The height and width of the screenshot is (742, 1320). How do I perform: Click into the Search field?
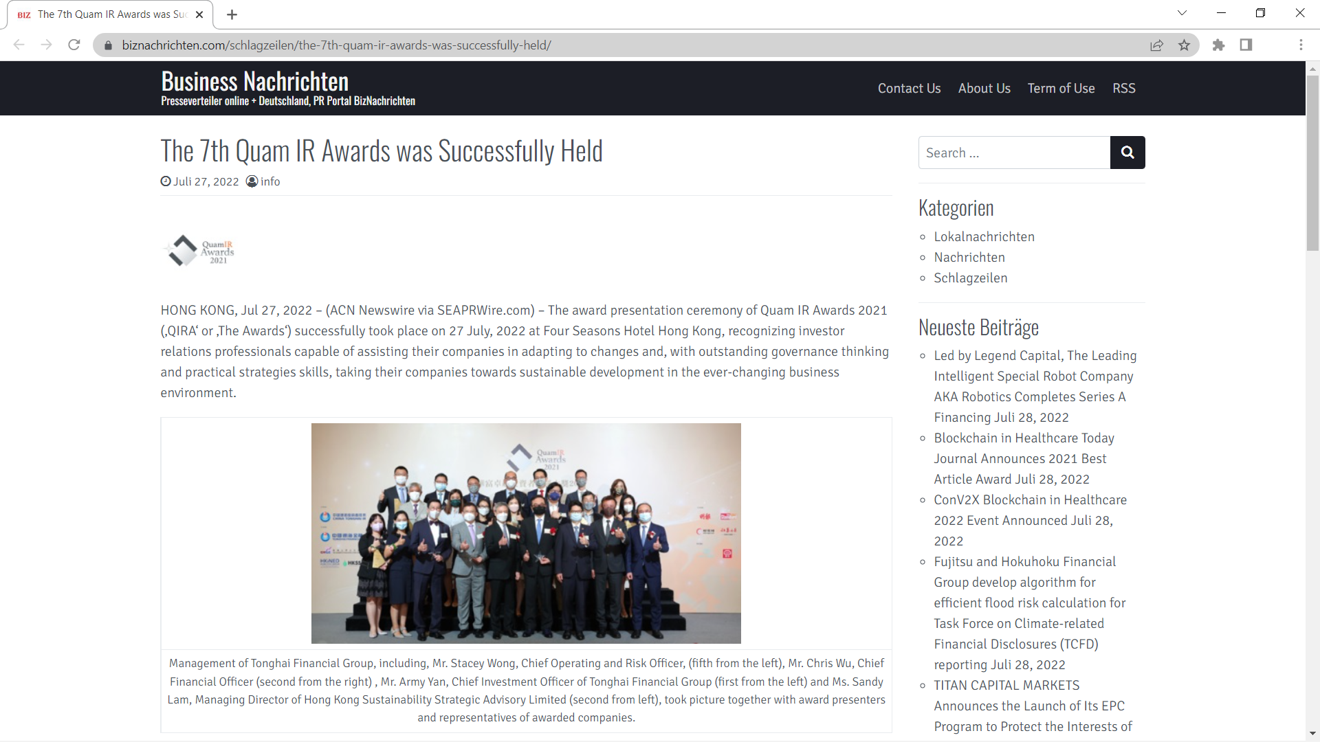coord(1014,153)
